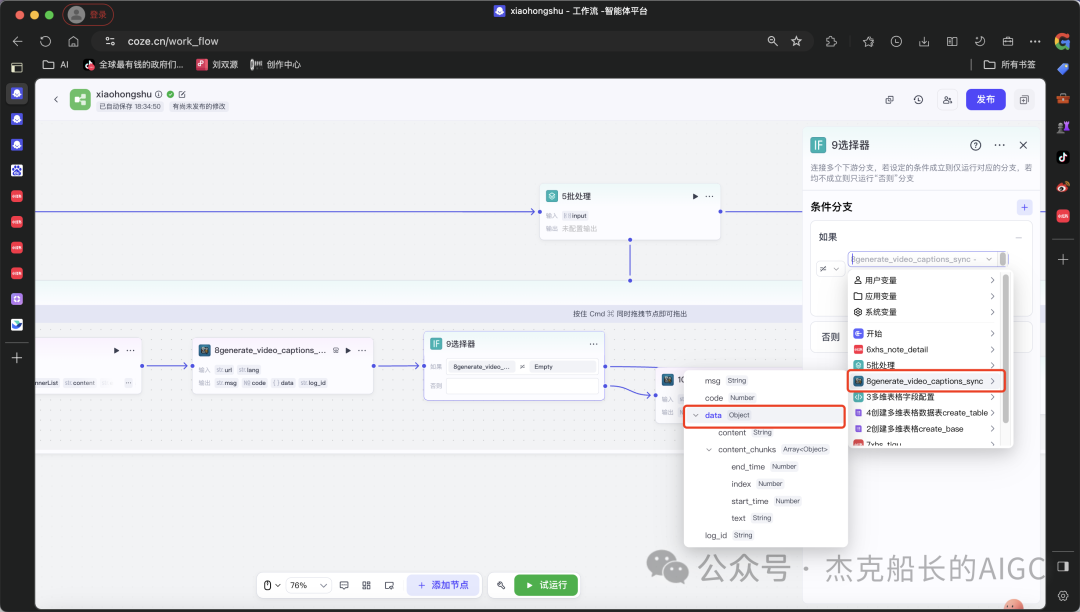Open more menu on 8generate_video_captions node
The height and width of the screenshot is (612, 1080).
[x=362, y=350]
